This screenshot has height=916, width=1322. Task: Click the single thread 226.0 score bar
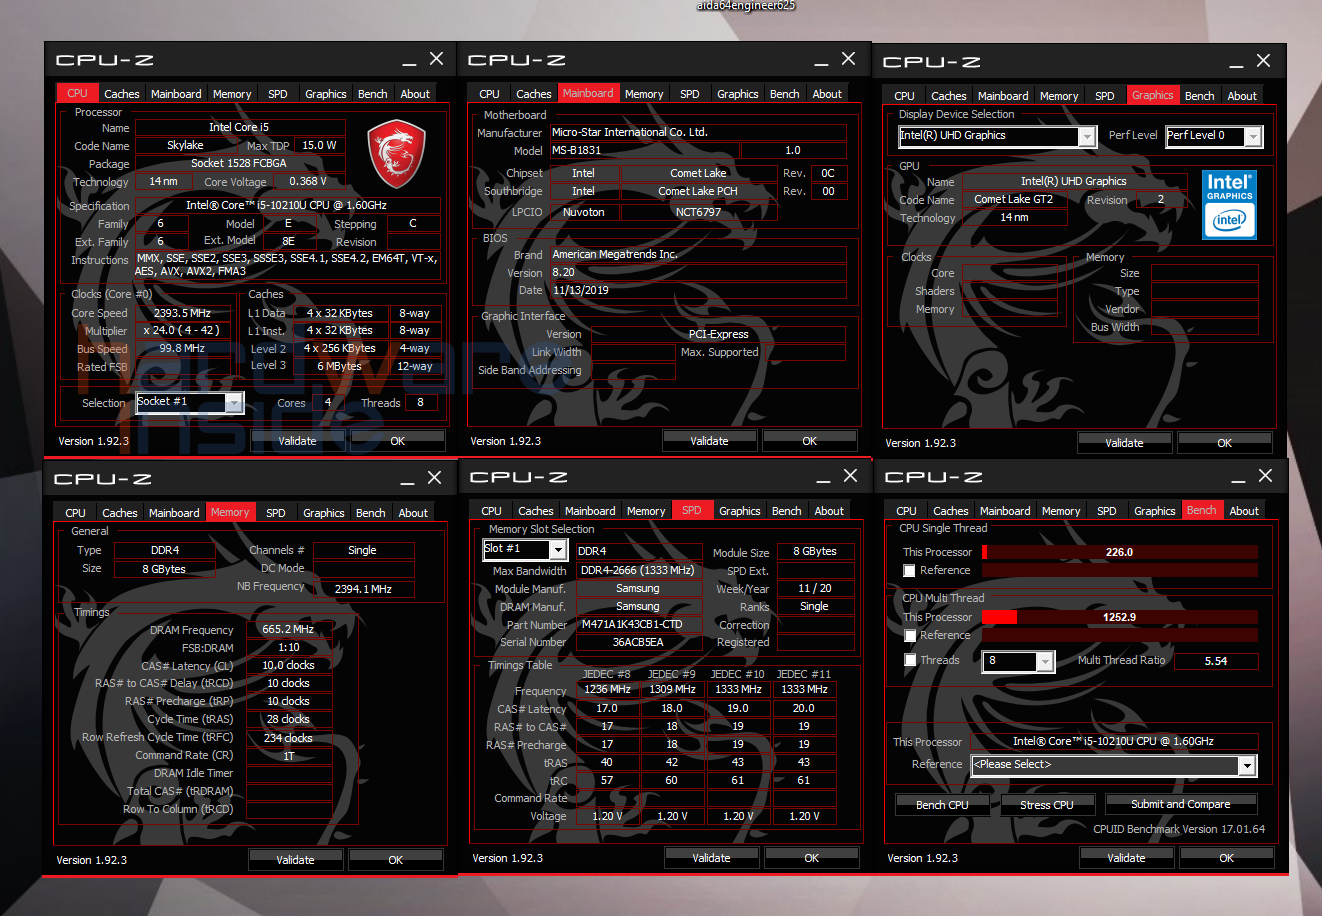tap(1119, 552)
